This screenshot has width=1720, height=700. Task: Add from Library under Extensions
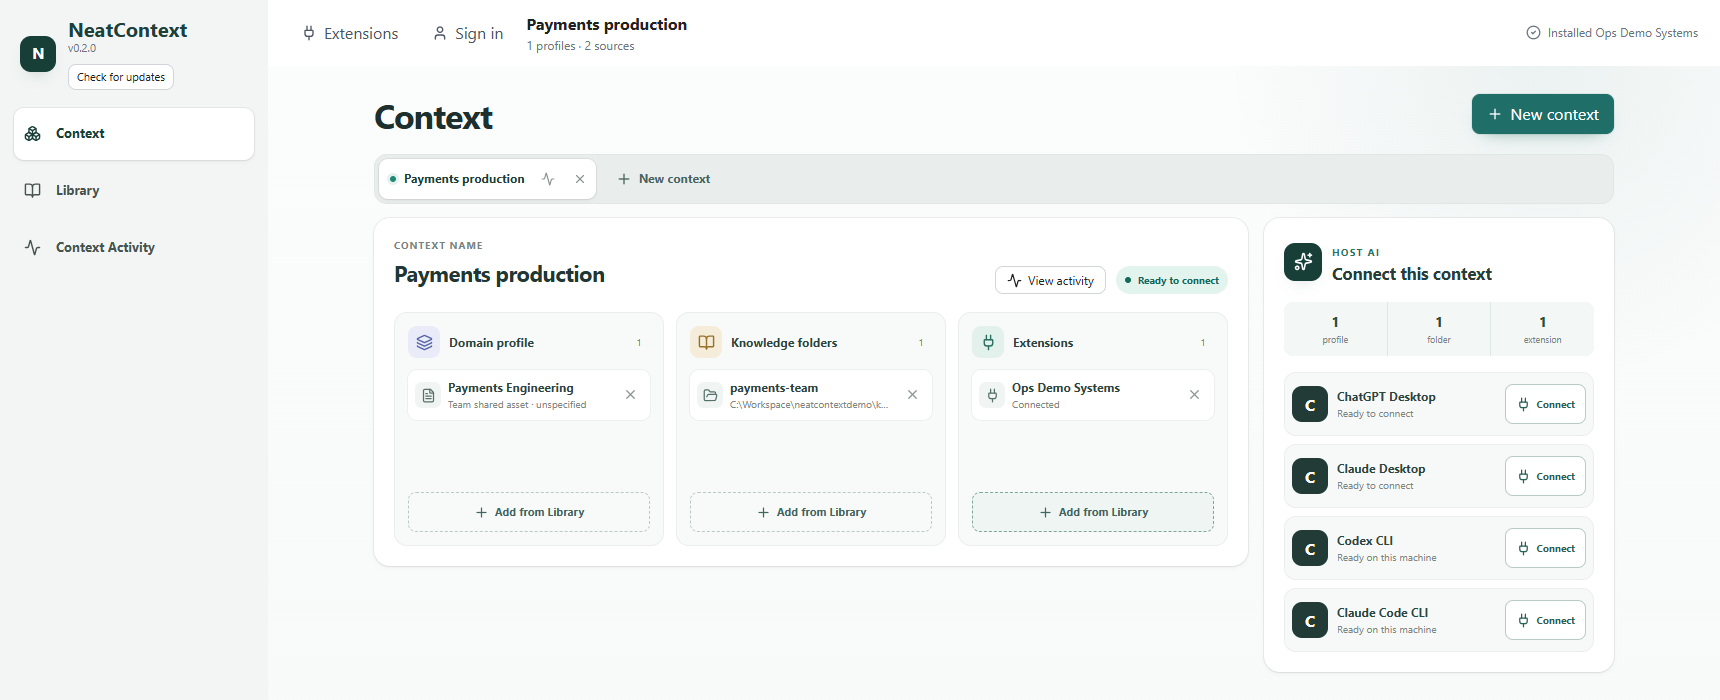[x=1093, y=512]
